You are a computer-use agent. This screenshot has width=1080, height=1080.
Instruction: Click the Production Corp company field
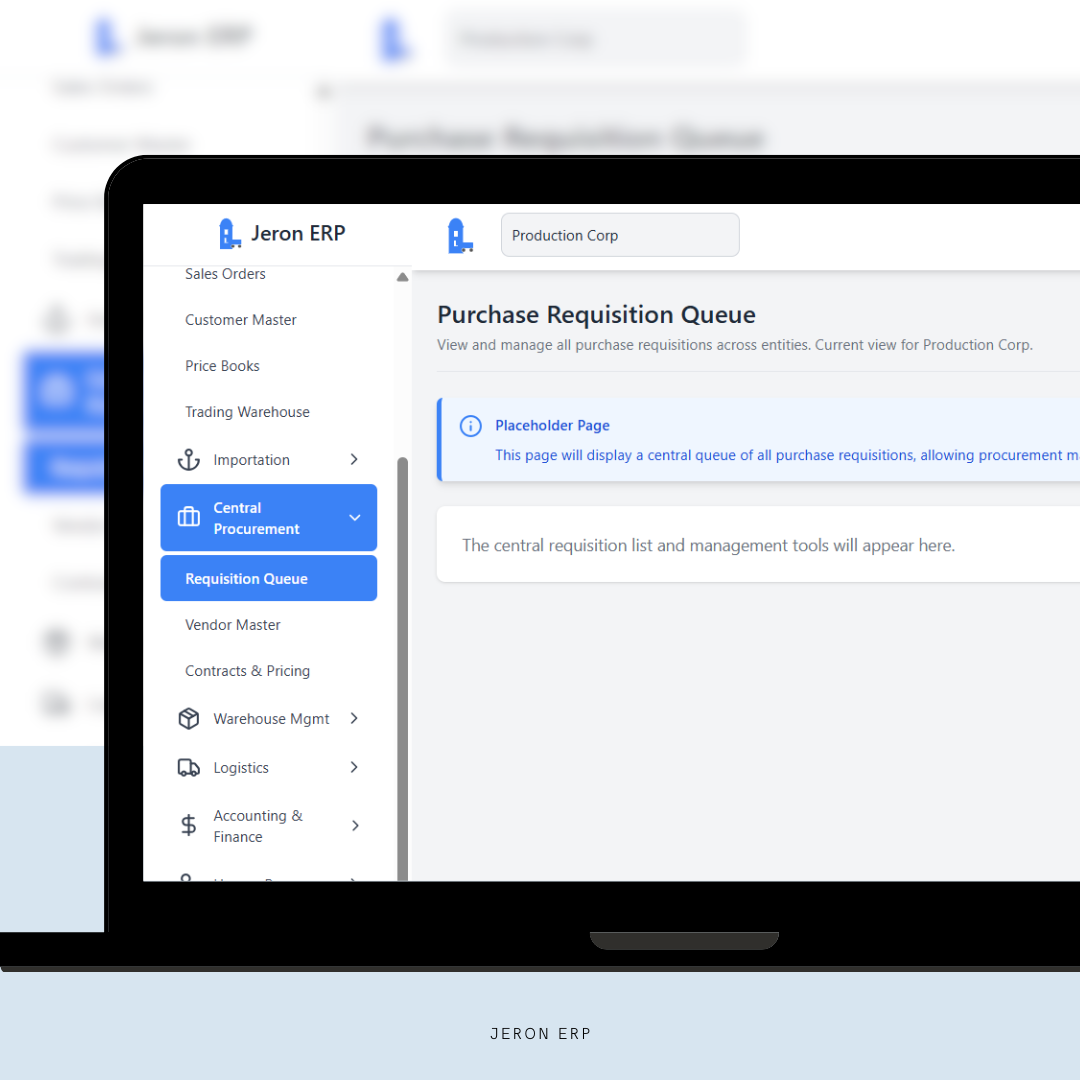(x=620, y=236)
